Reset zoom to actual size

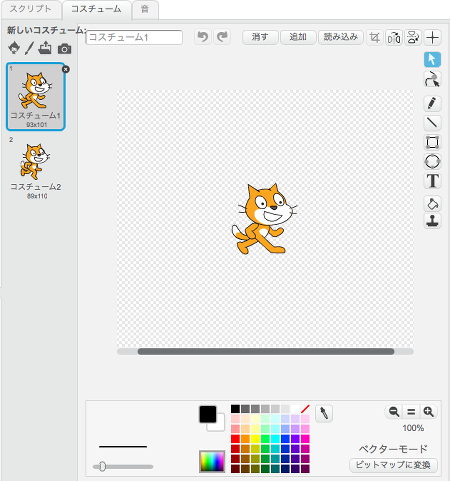pyautogui.click(x=411, y=412)
